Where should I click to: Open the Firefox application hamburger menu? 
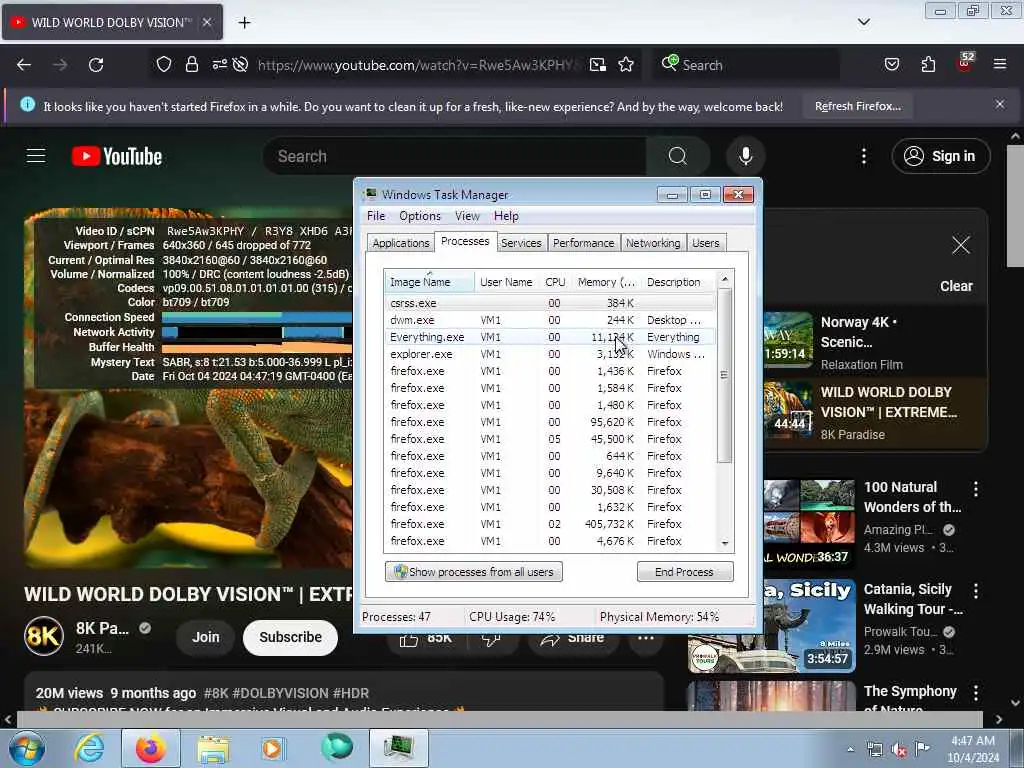1000,64
